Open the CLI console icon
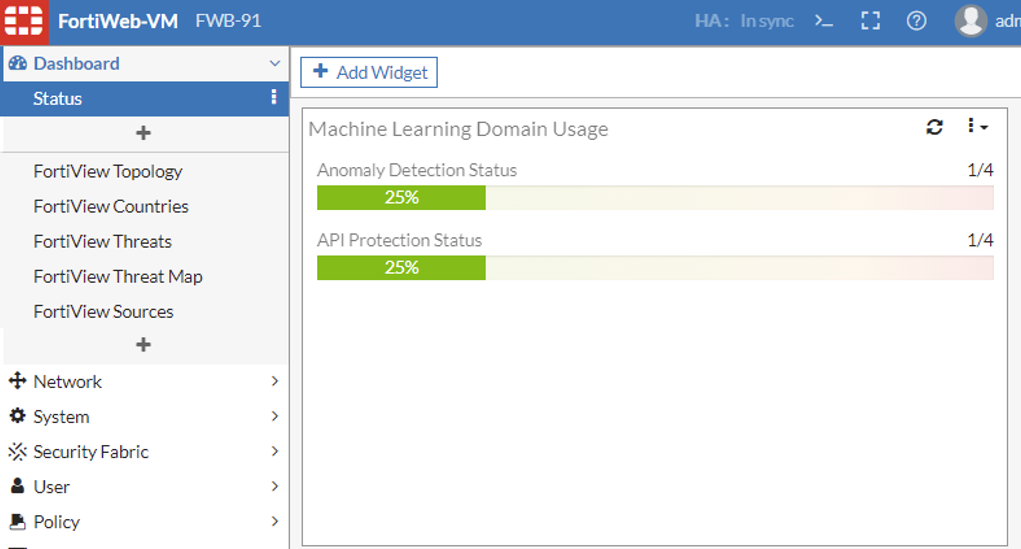Image resolution: width=1021 pixels, height=549 pixels. [823, 21]
